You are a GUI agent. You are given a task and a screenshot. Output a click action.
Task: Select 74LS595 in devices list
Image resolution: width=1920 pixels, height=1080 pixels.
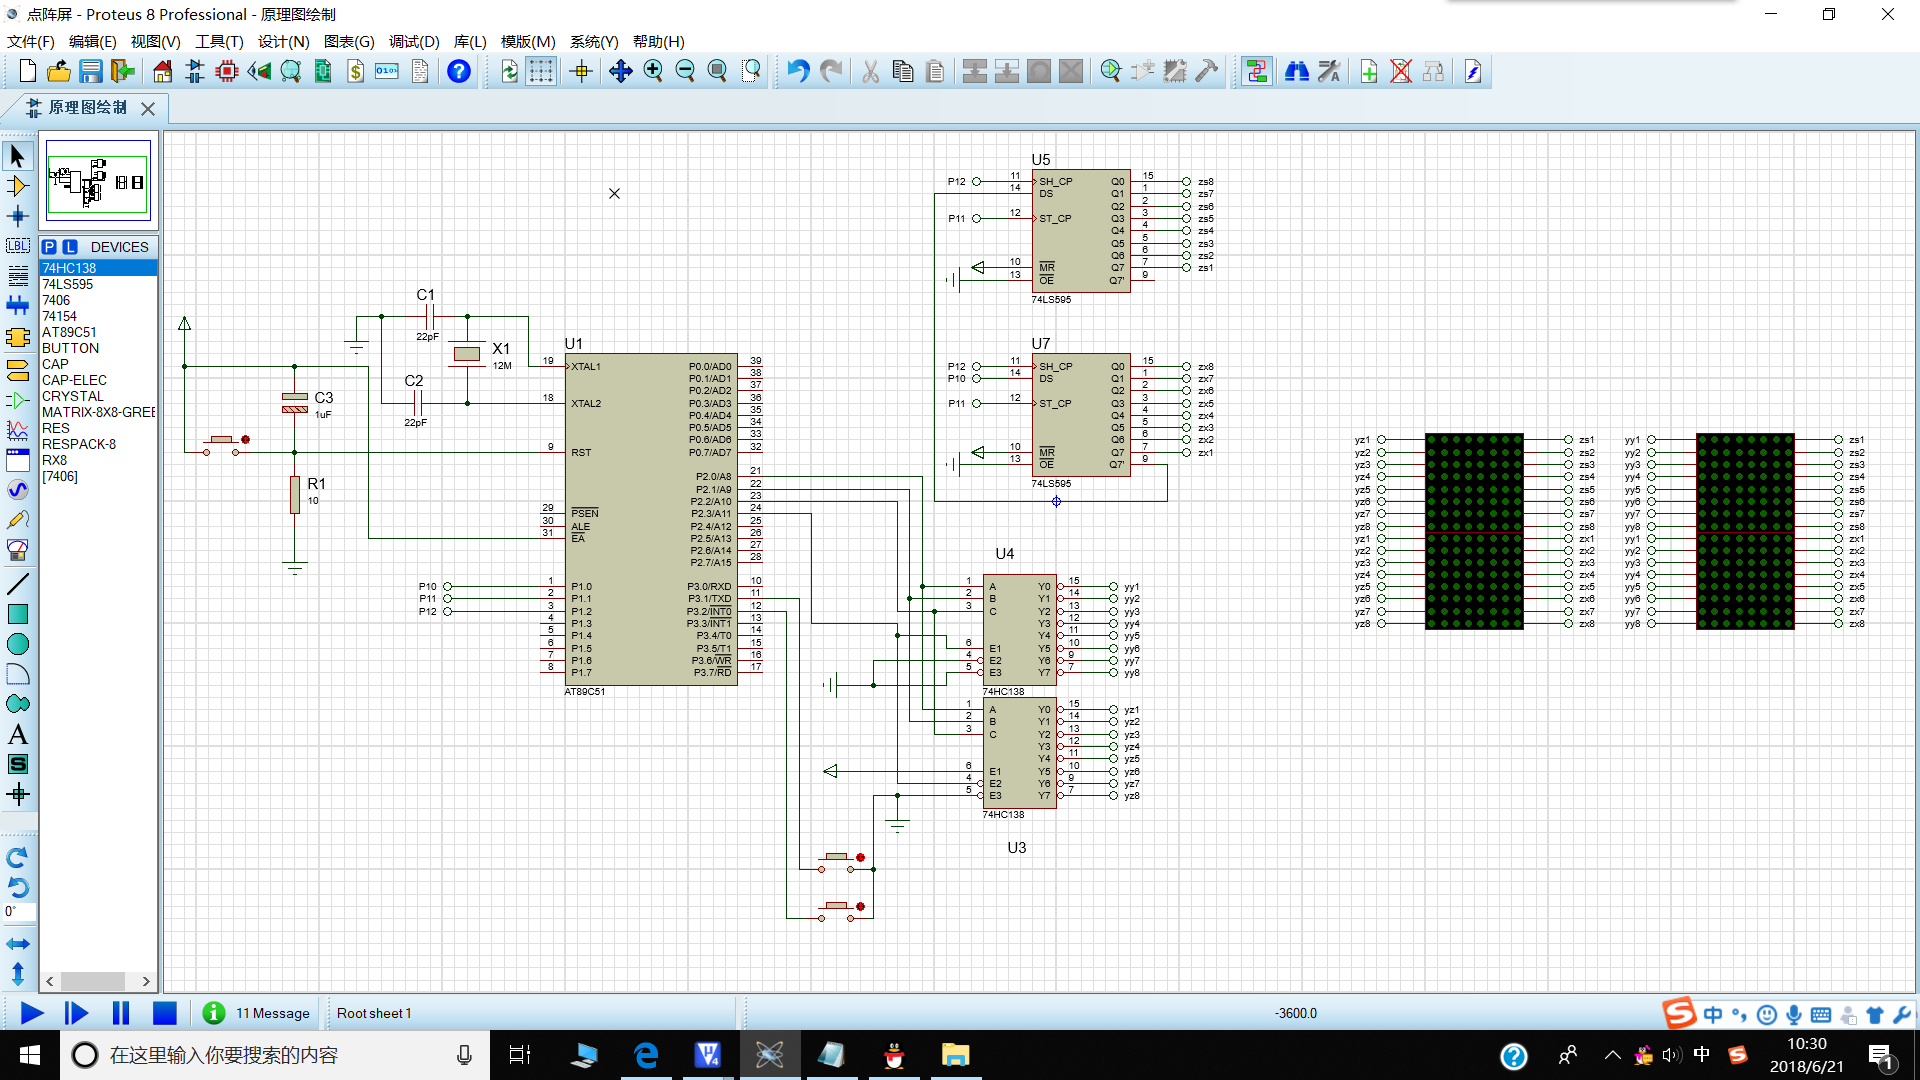[98, 284]
